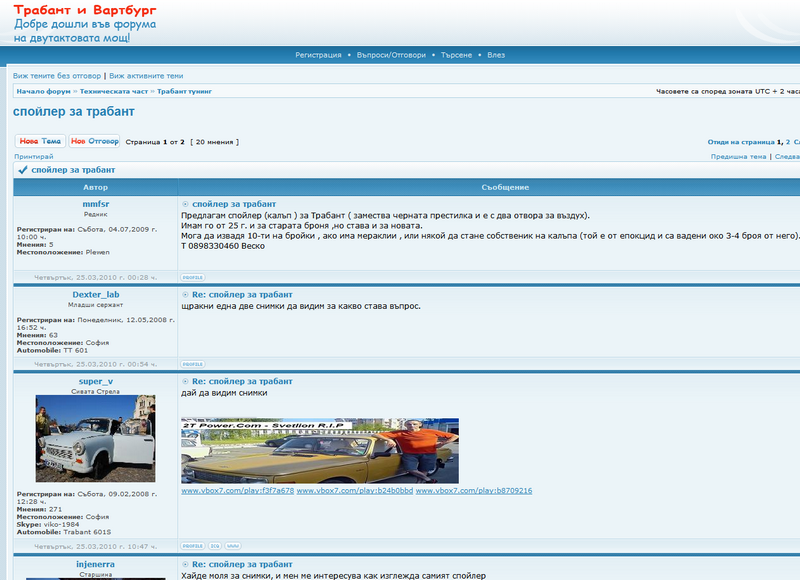Open the Регистрация menu link

318,55
